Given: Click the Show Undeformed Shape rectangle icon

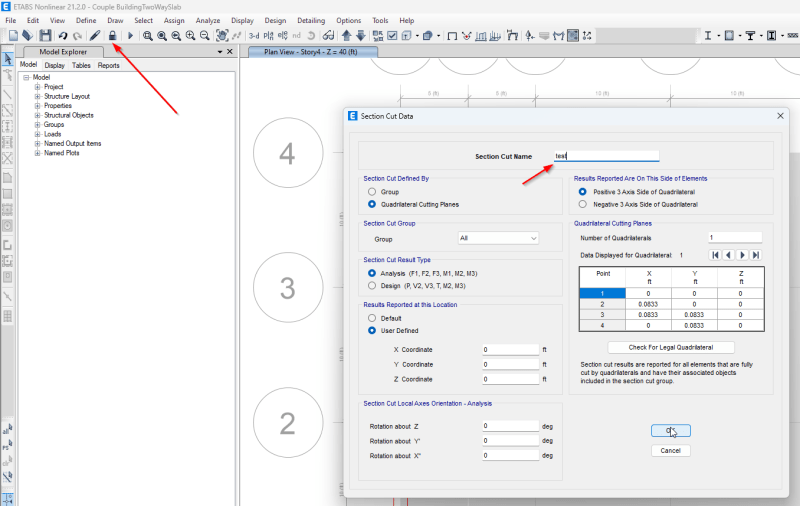Looking at the screenshot, I should (452, 36).
